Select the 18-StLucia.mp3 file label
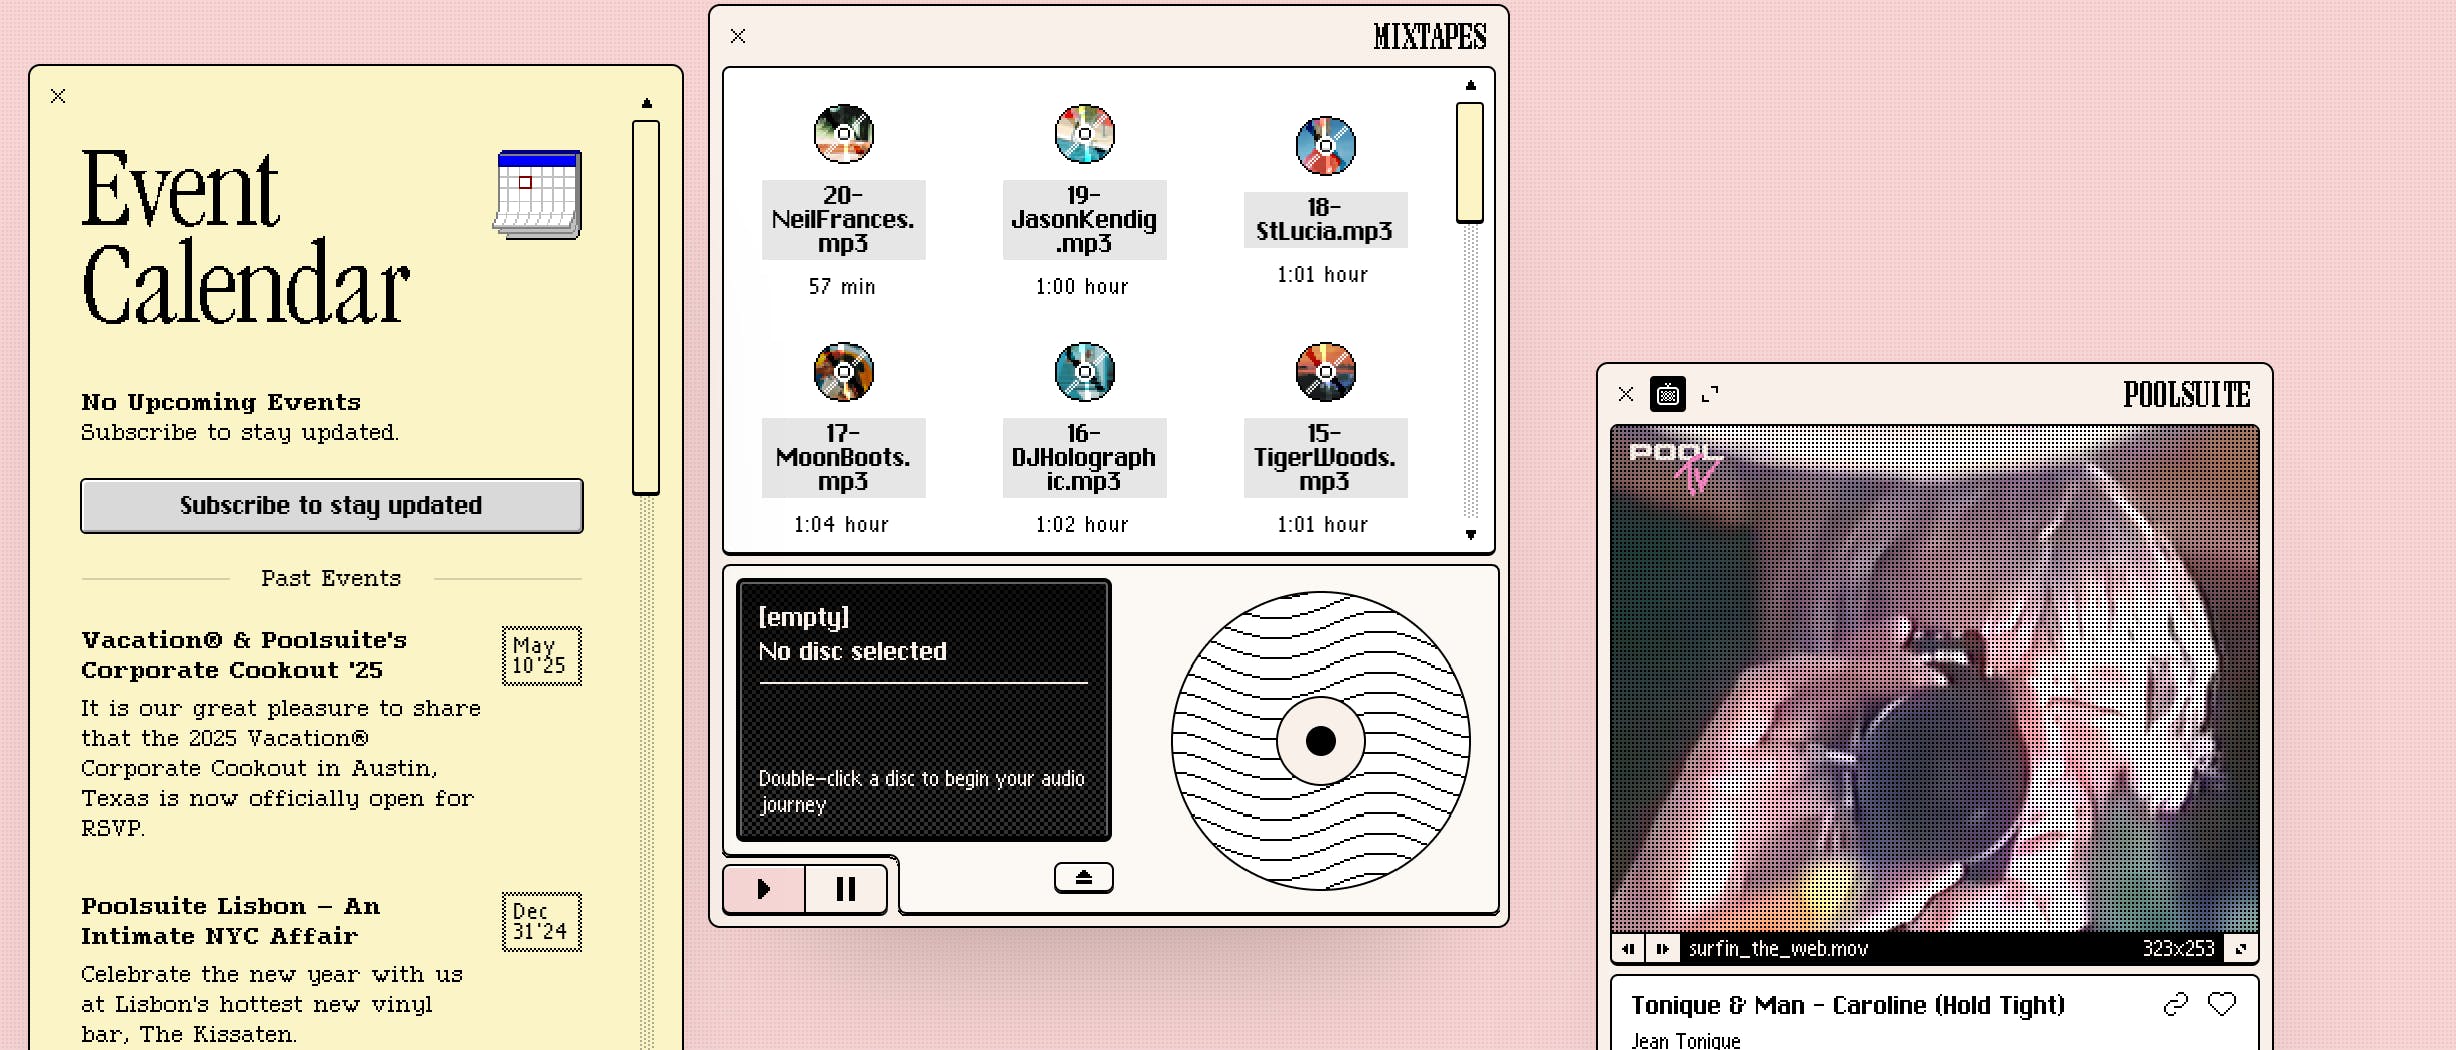The height and width of the screenshot is (1050, 2456). point(1325,220)
